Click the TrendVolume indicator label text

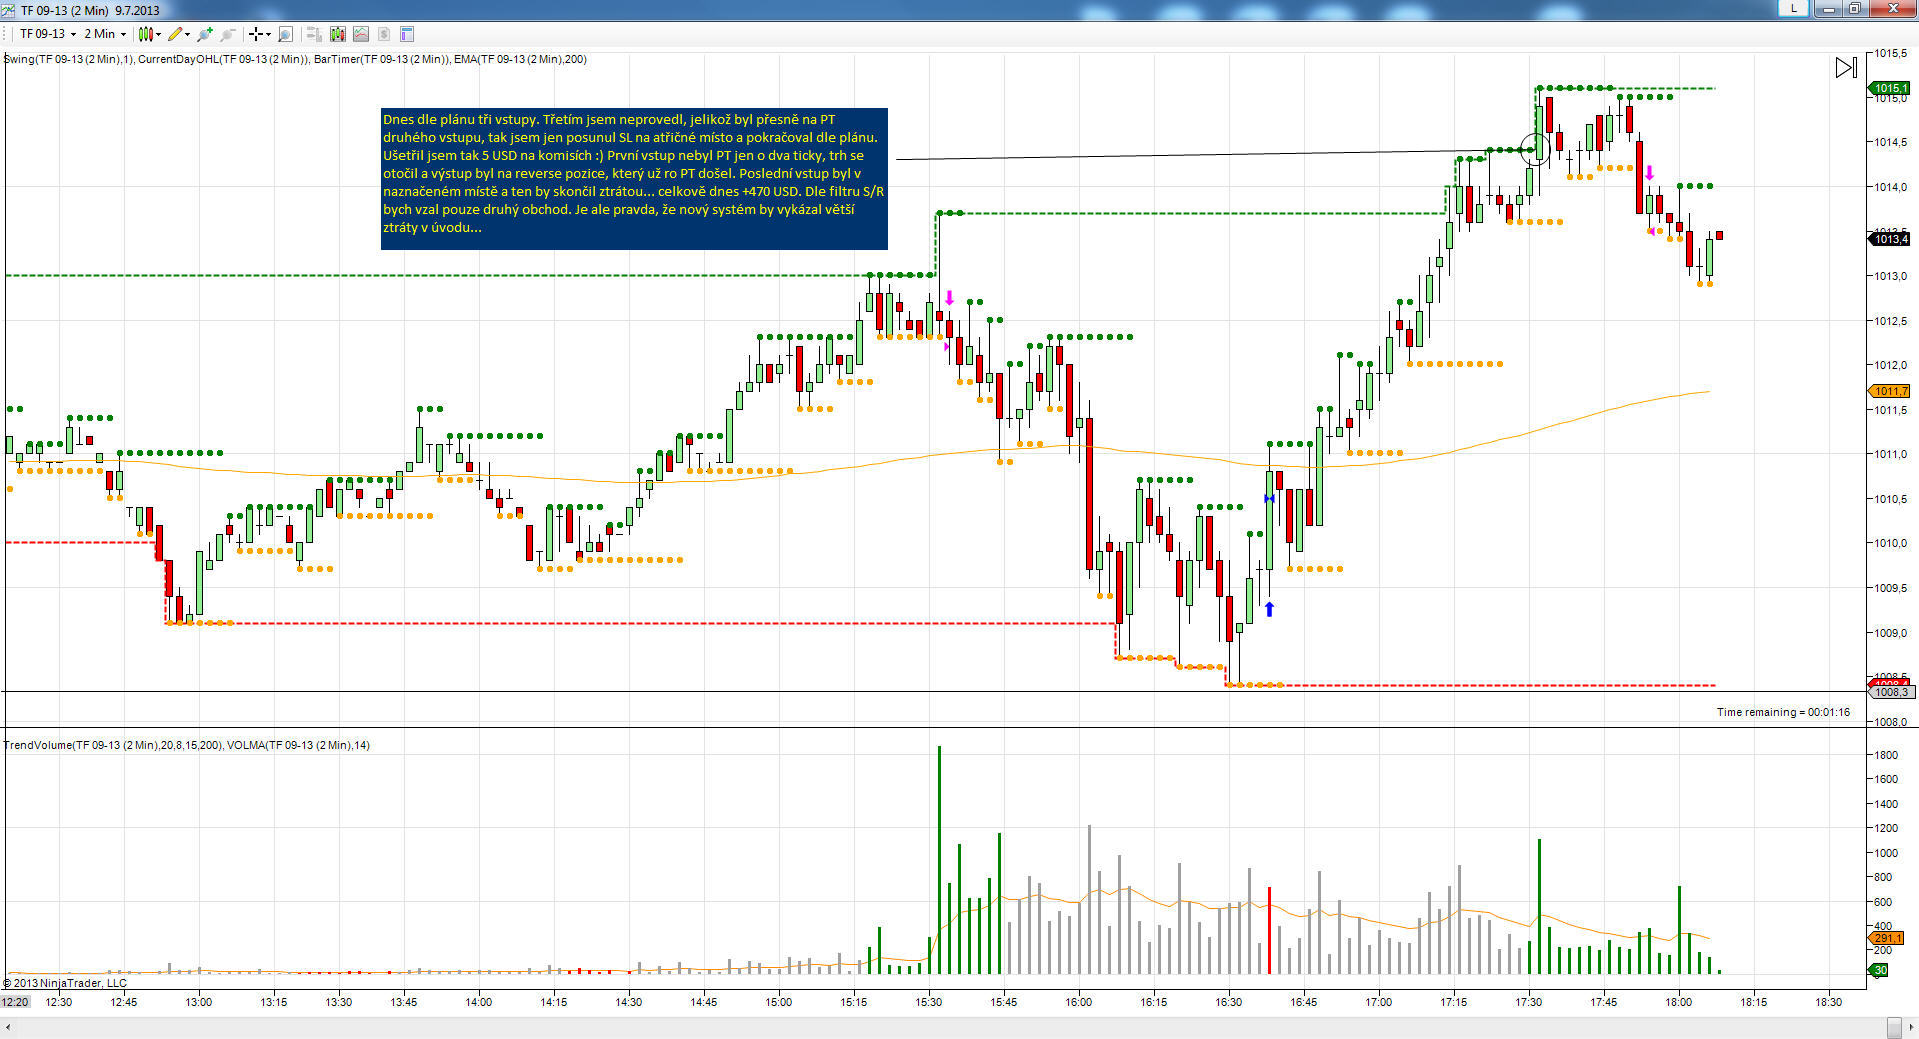point(113,745)
